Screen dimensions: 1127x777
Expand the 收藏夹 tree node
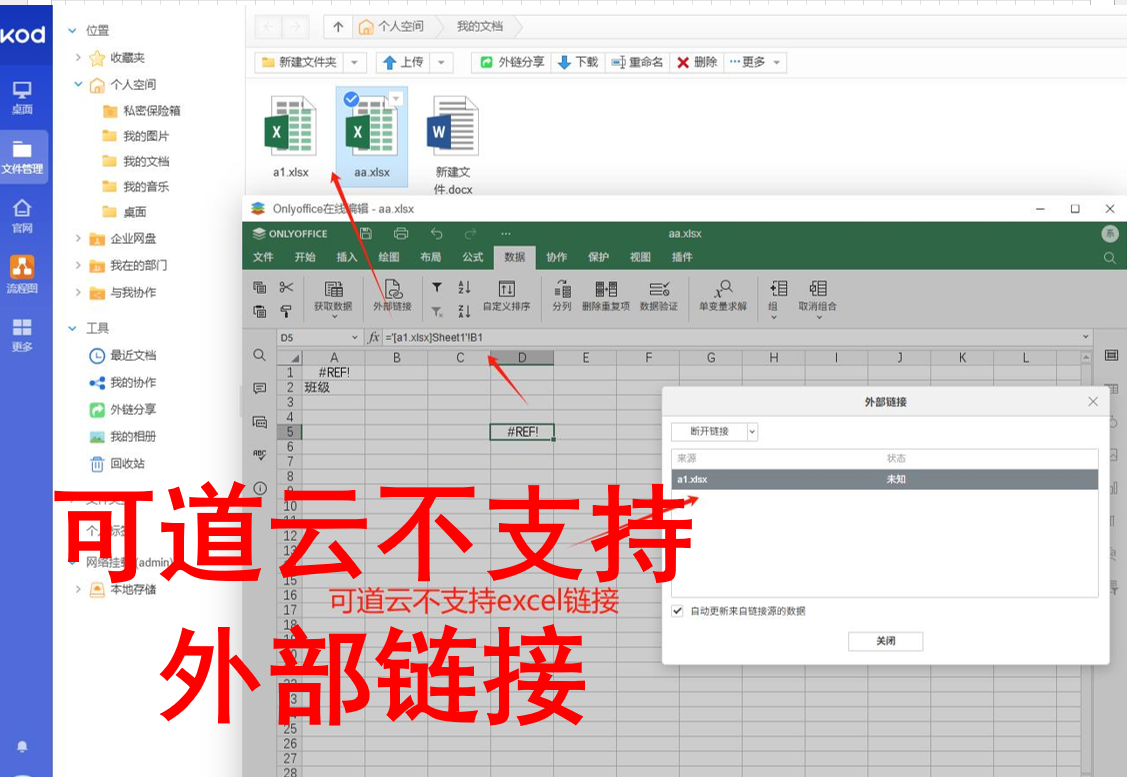pos(78,58)
